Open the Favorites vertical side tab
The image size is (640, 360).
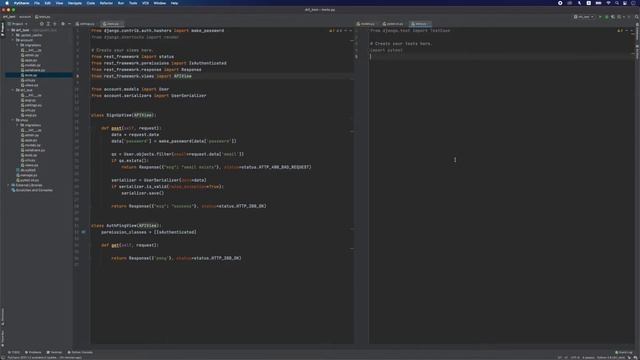click(2, 338)
